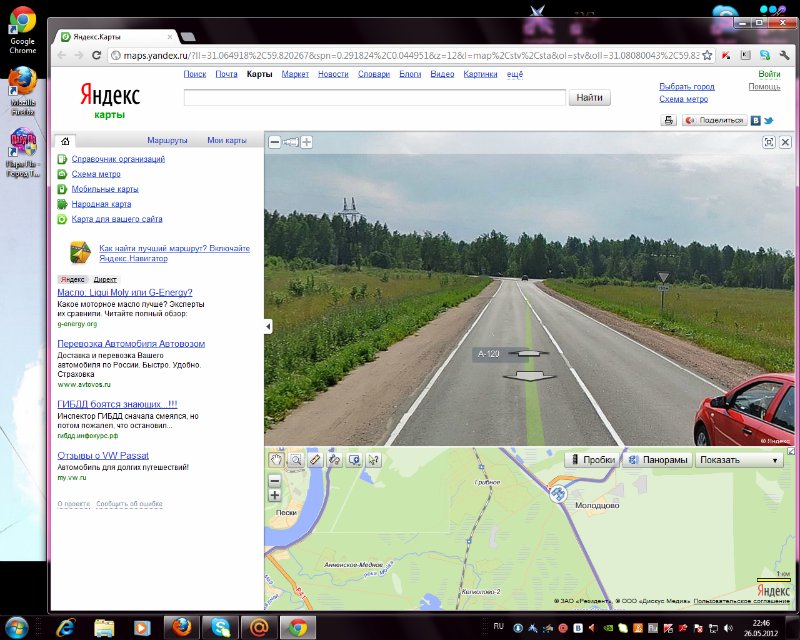Open Windows Start menu orb
The width and height of the screenshot is (800, 640).
[16, 626]
